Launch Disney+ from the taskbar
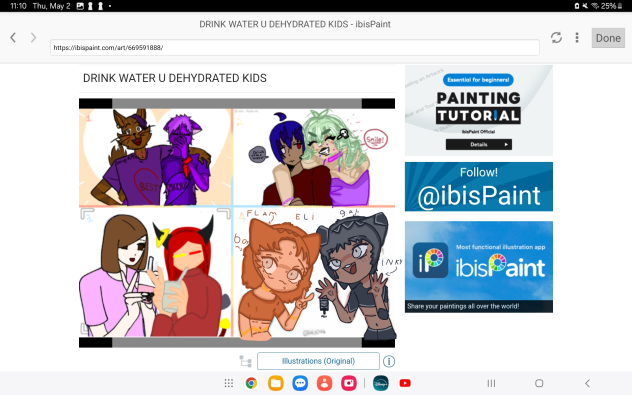Screen dimensions: 632x395 coord(380,383)
